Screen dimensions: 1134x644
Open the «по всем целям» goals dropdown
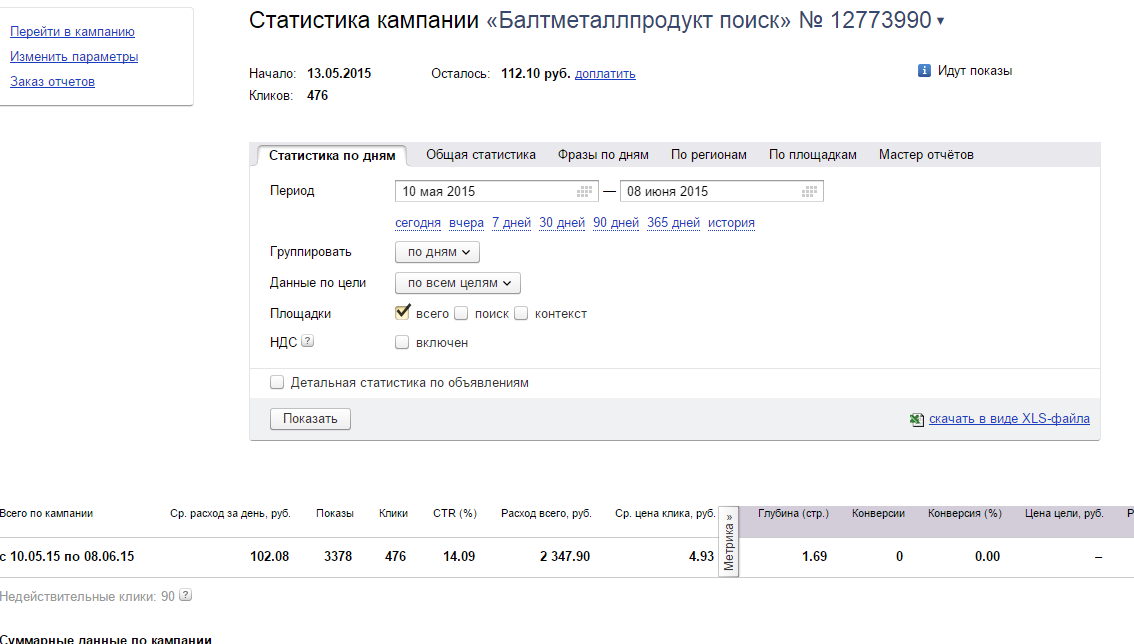click(x=457, y=283)
